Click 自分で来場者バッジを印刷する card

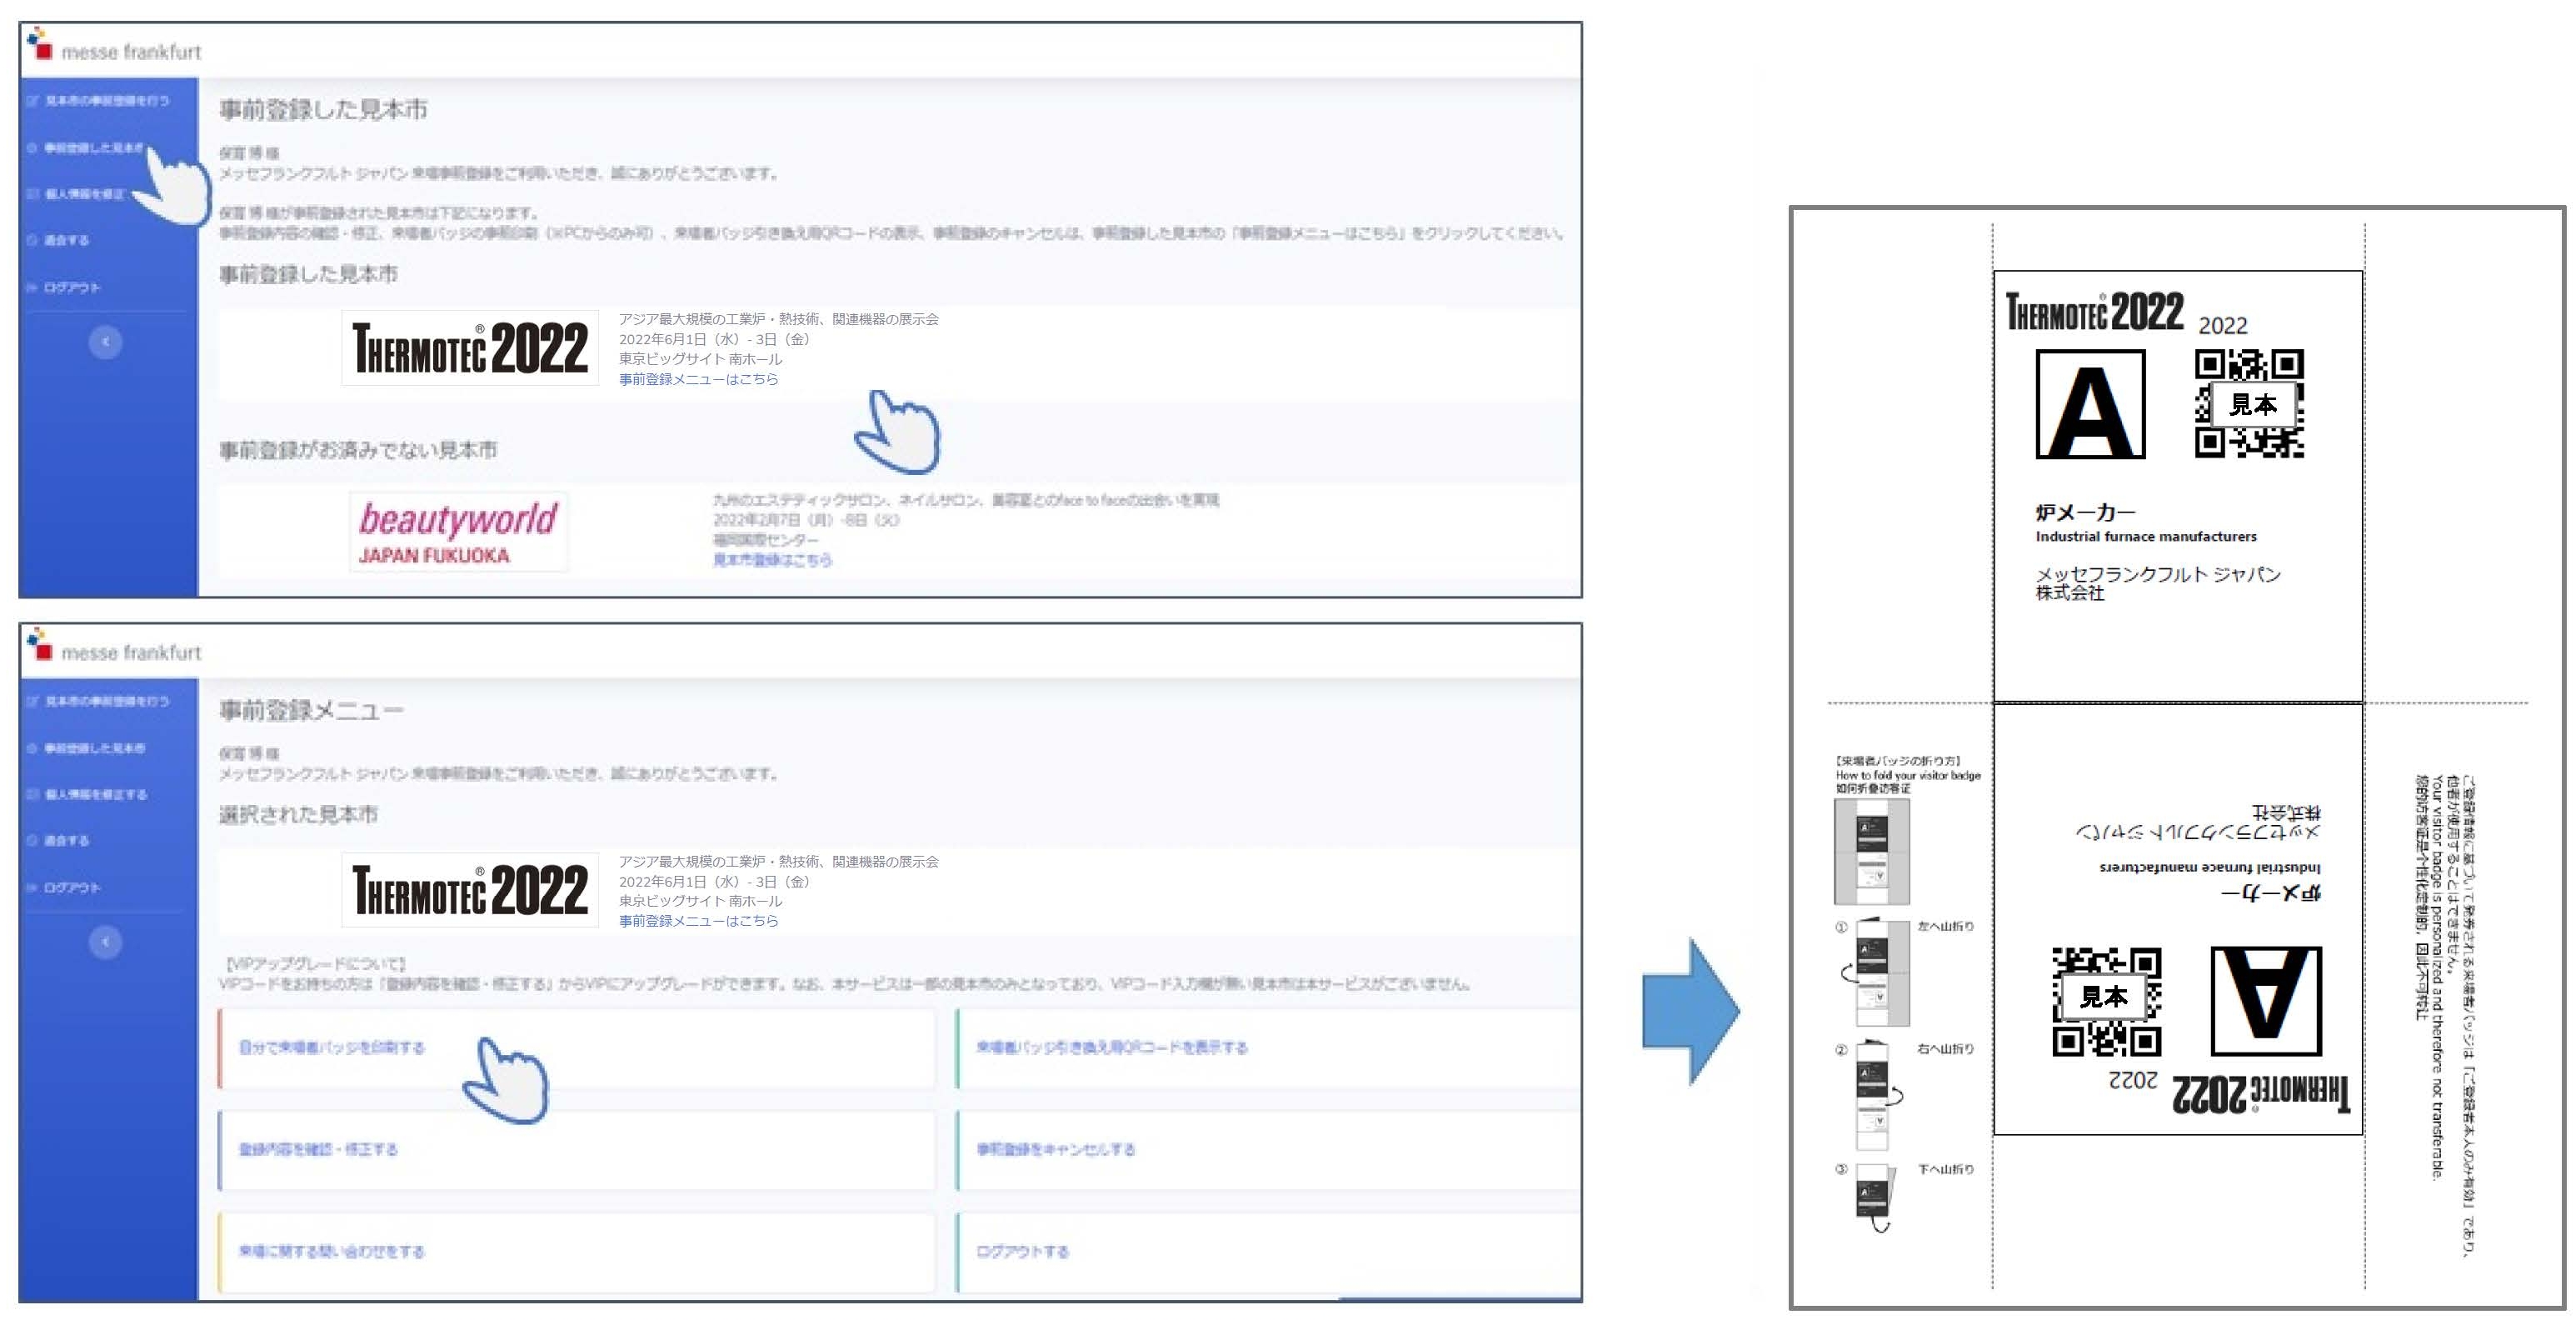[576, 1048]
